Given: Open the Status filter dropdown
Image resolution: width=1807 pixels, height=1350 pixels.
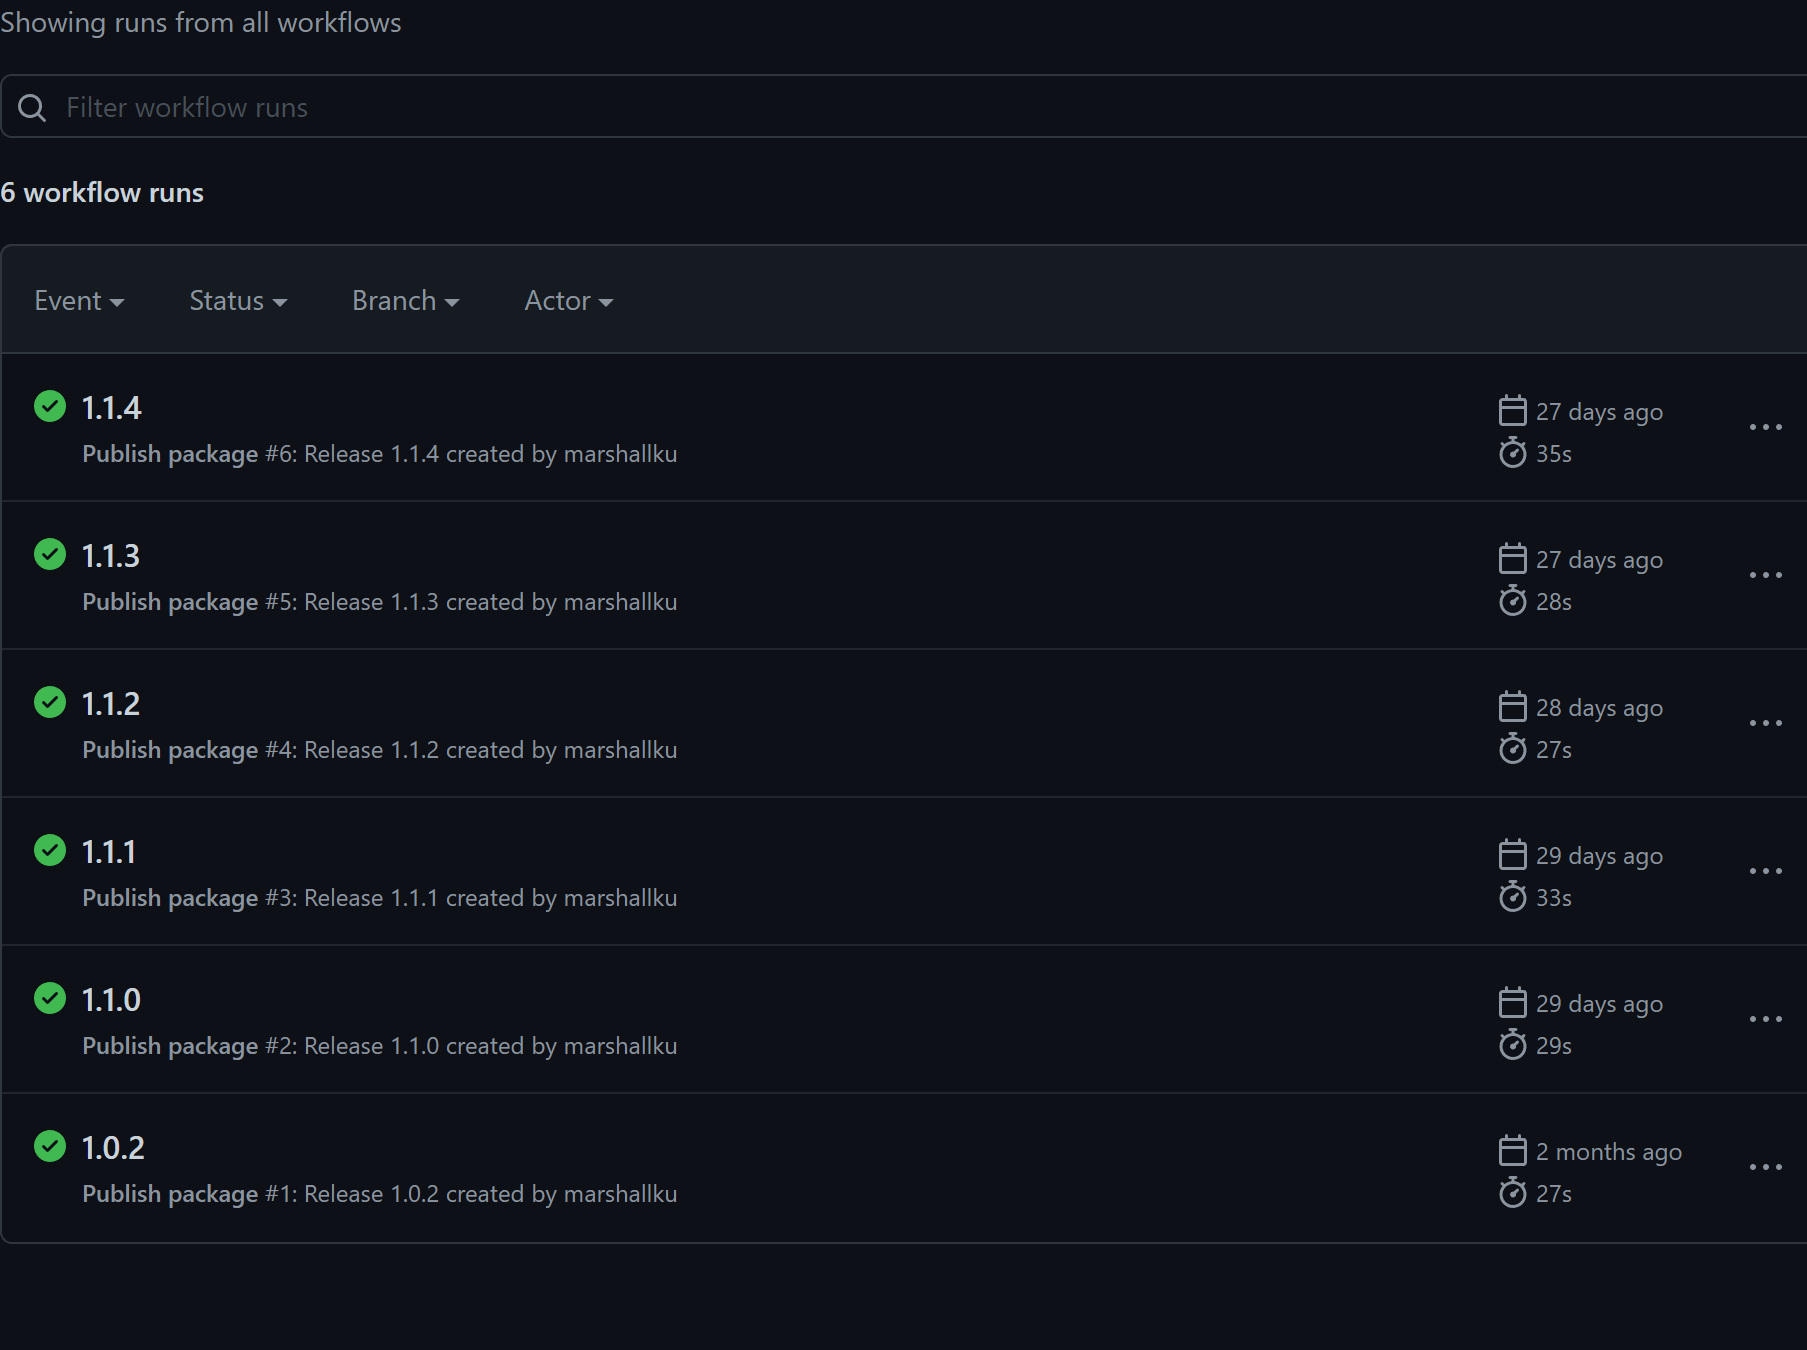Looking at the screenshot, I should click(238, 301).
